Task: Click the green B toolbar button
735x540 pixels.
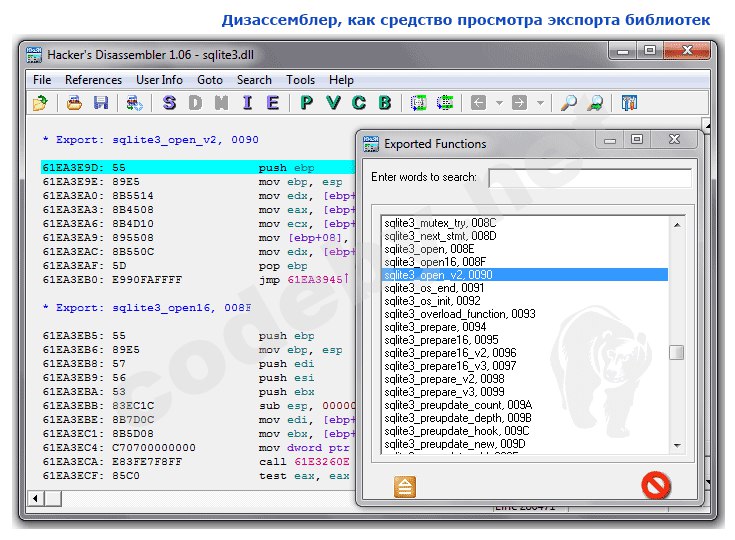Action: [385, 103]
